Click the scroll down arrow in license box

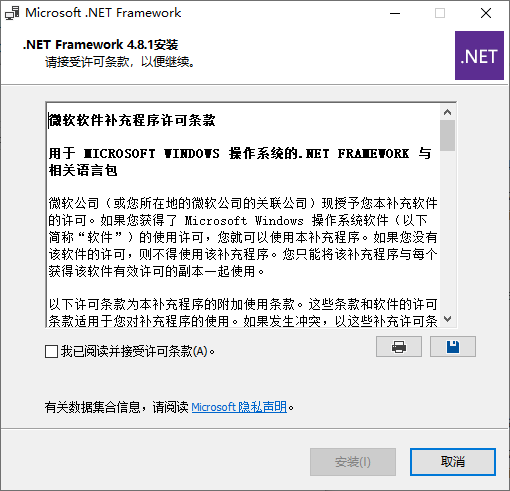[448, 319]
